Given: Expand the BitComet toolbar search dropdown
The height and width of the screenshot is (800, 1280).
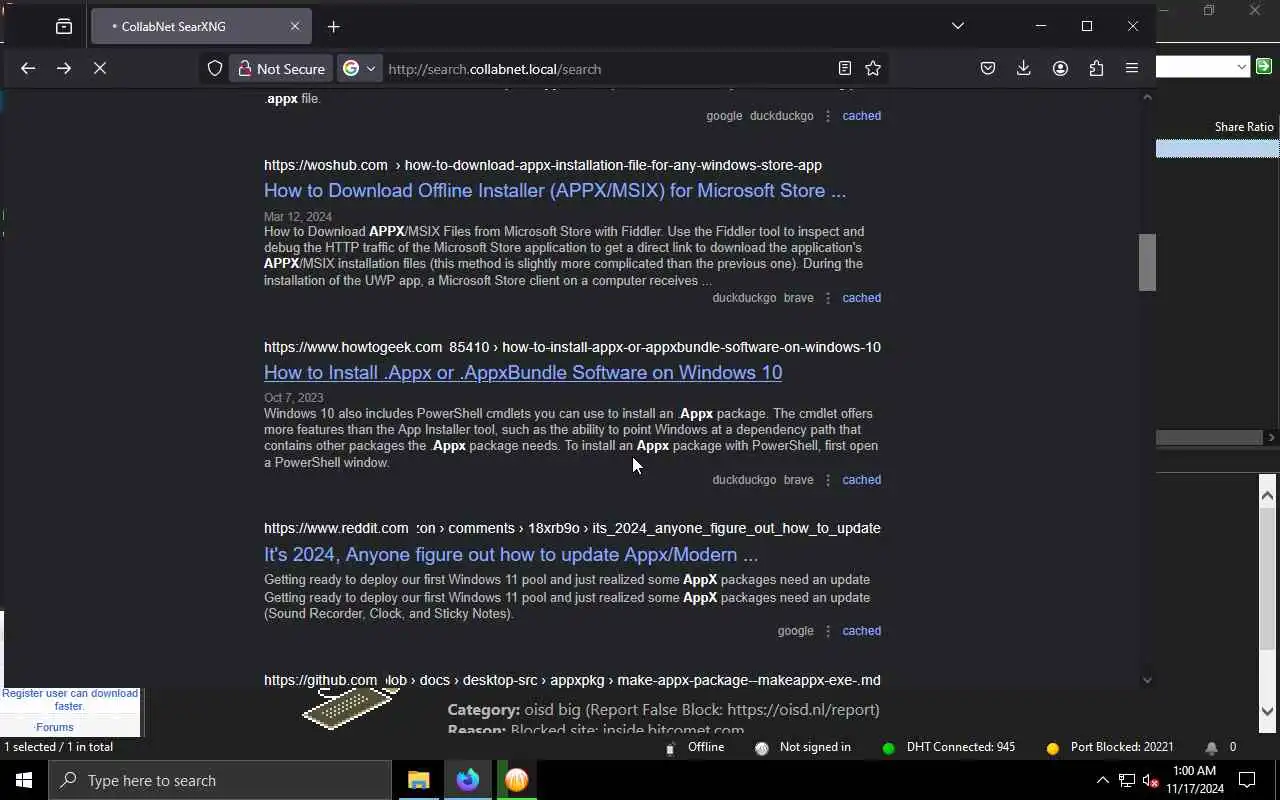Looking at the screenshot, I should [x=1242, y=67].
